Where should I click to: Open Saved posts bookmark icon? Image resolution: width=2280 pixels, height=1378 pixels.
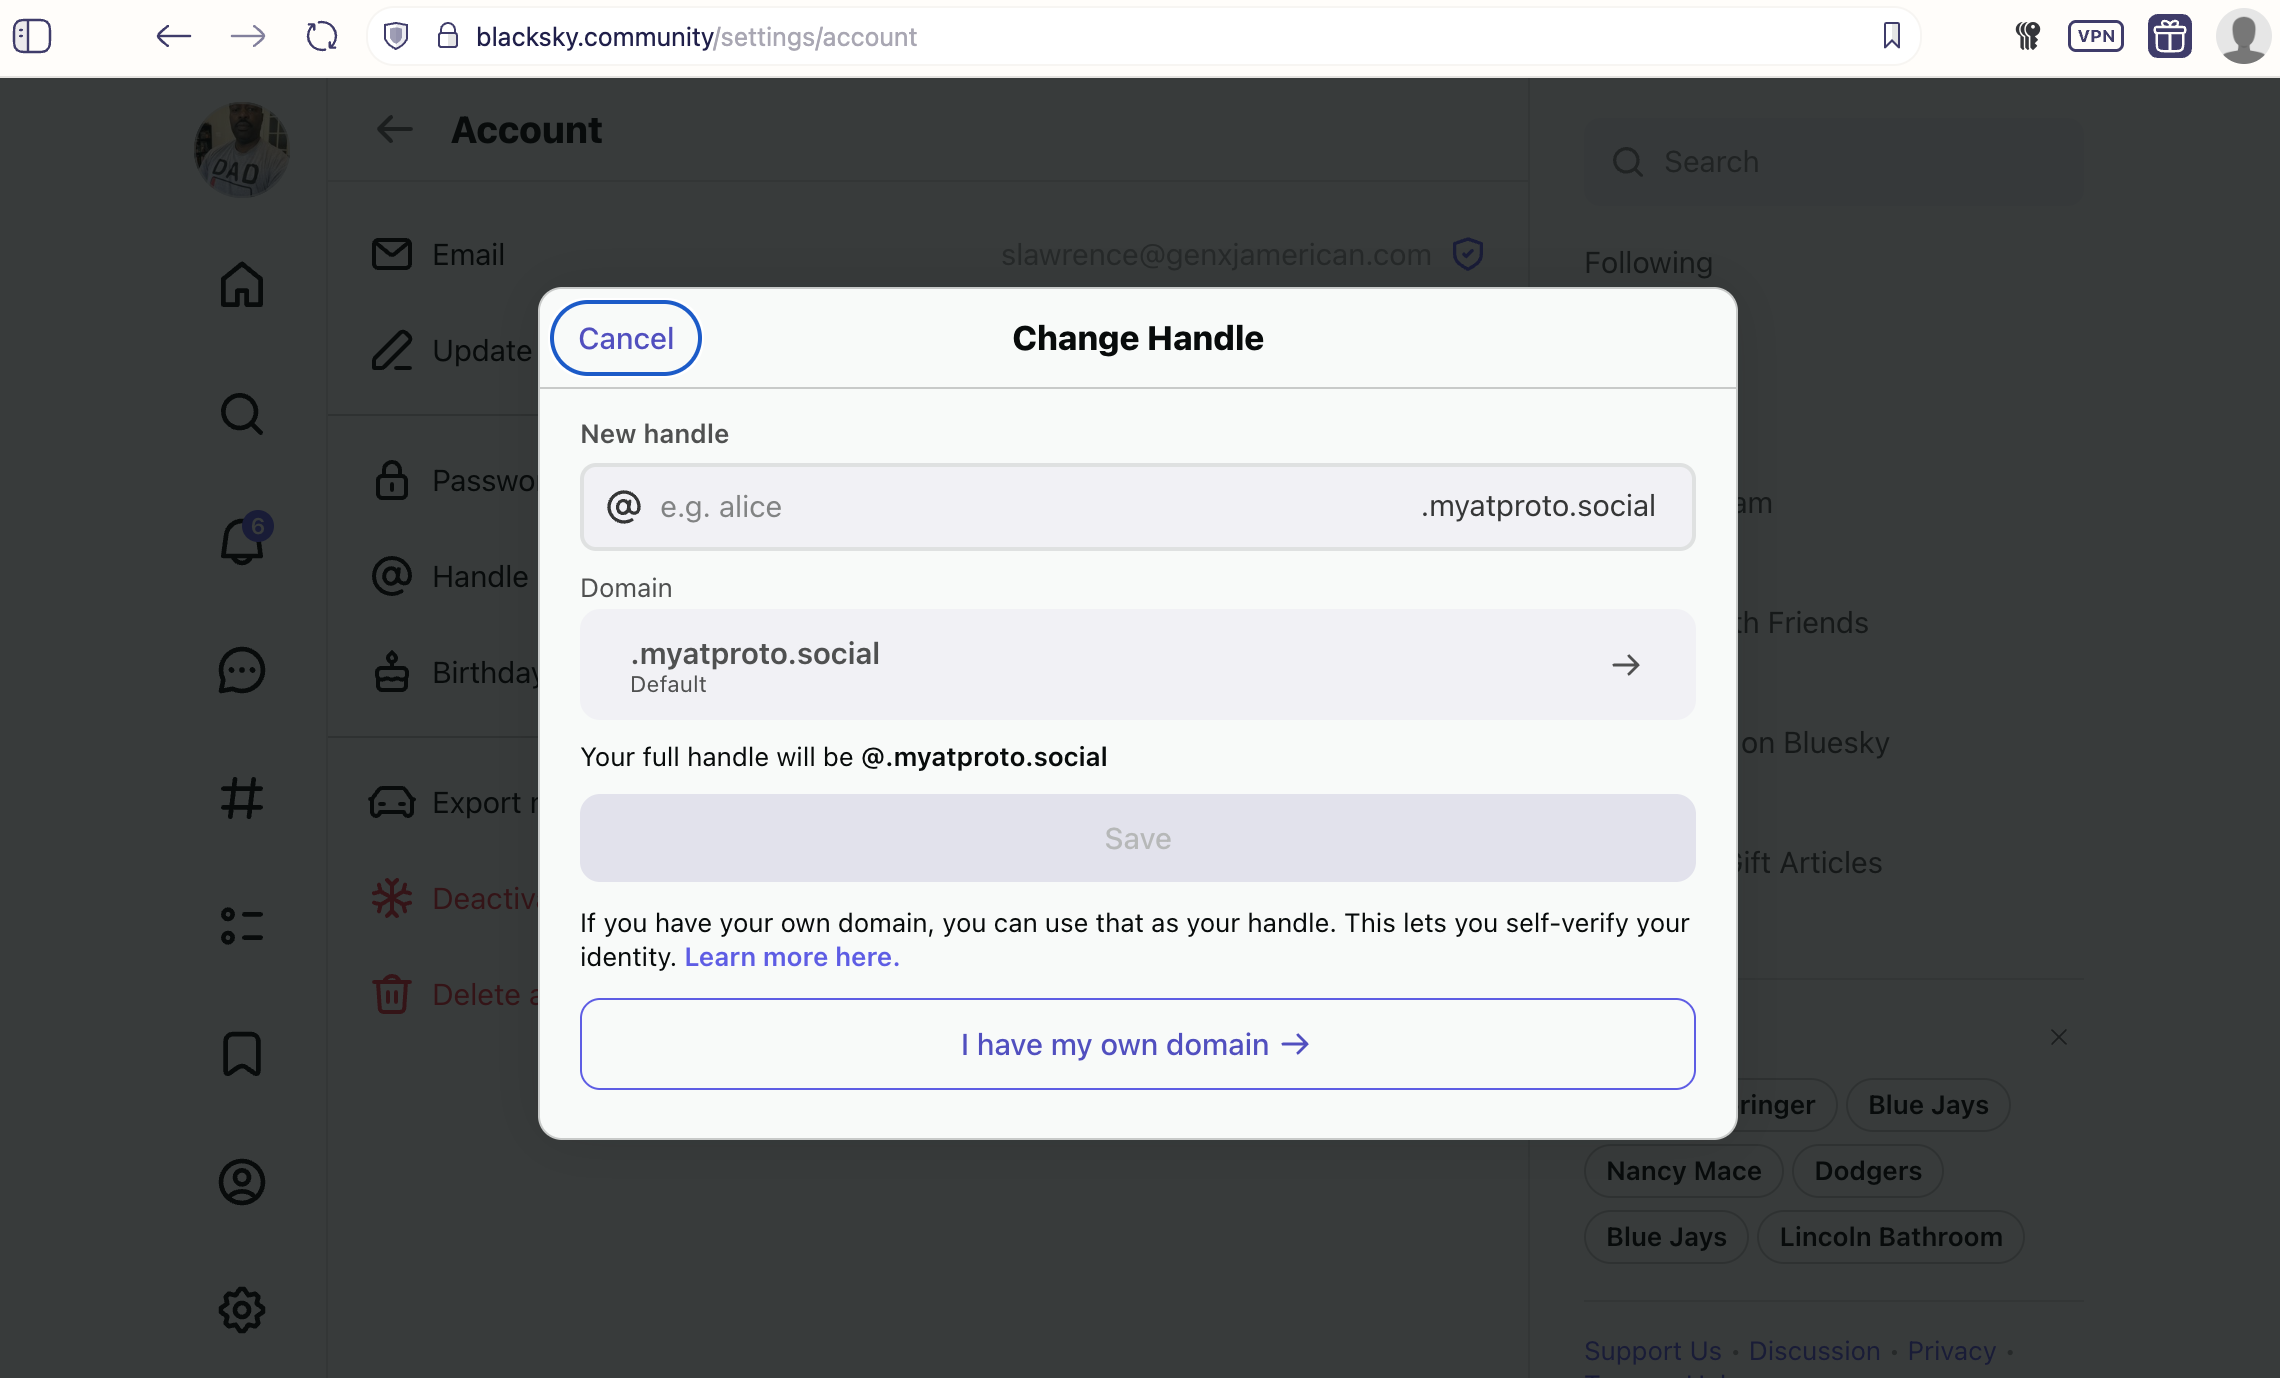tap(240, 1054)
